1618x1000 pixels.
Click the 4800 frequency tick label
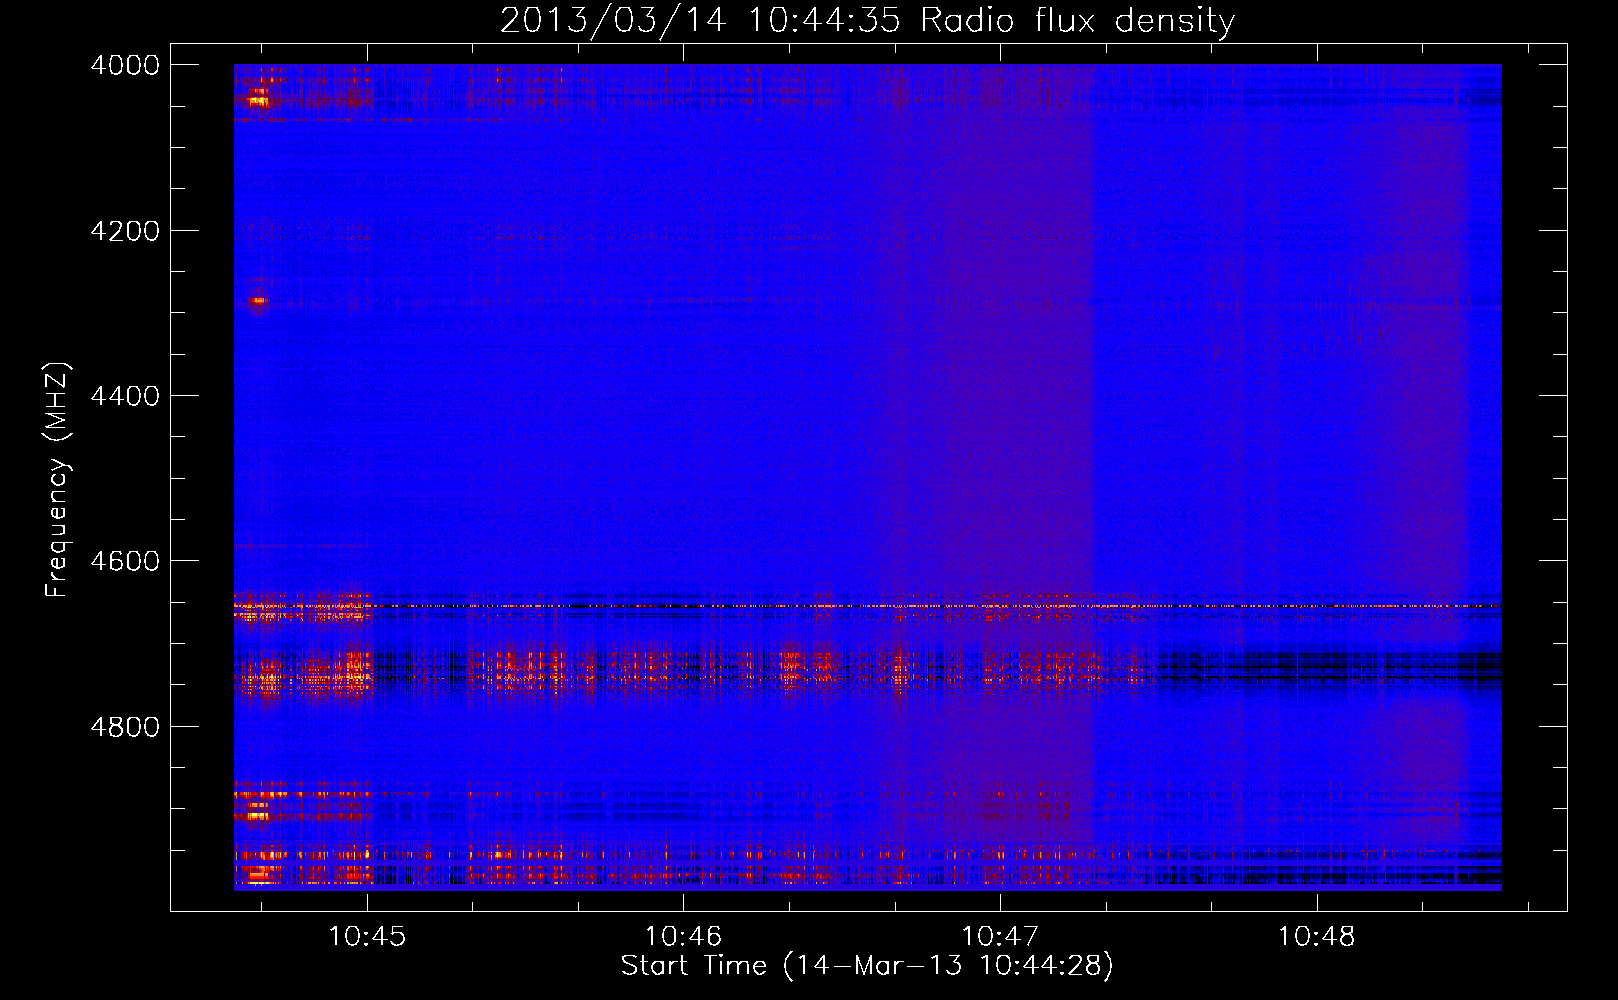125,727
